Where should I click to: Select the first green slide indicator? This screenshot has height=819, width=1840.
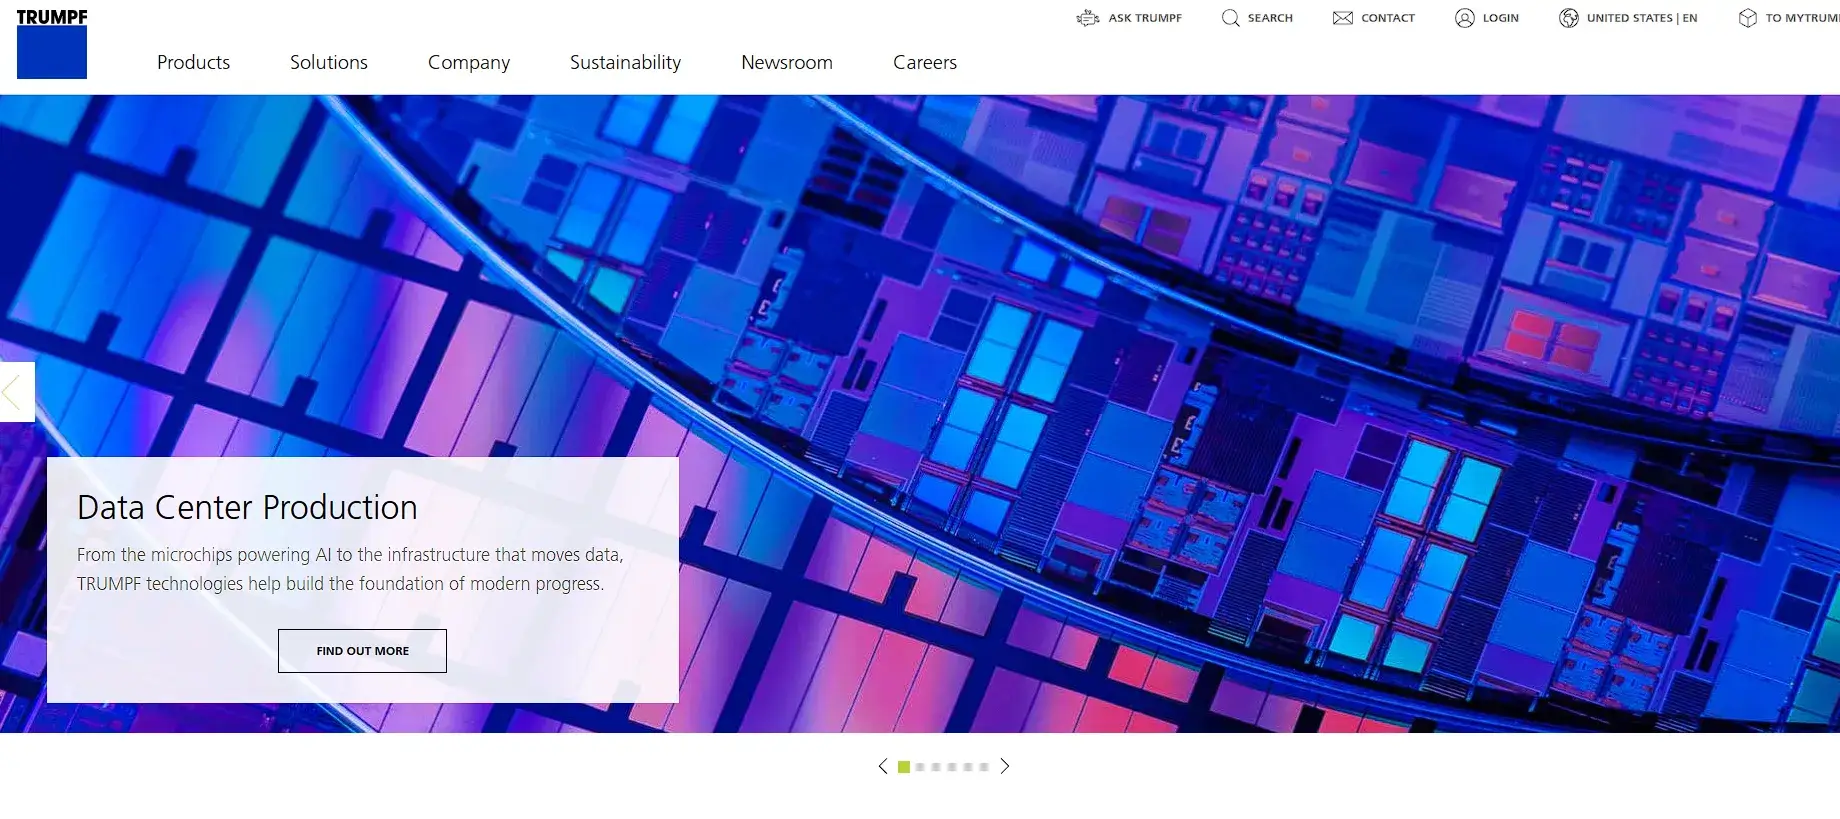tap(904, 767)
